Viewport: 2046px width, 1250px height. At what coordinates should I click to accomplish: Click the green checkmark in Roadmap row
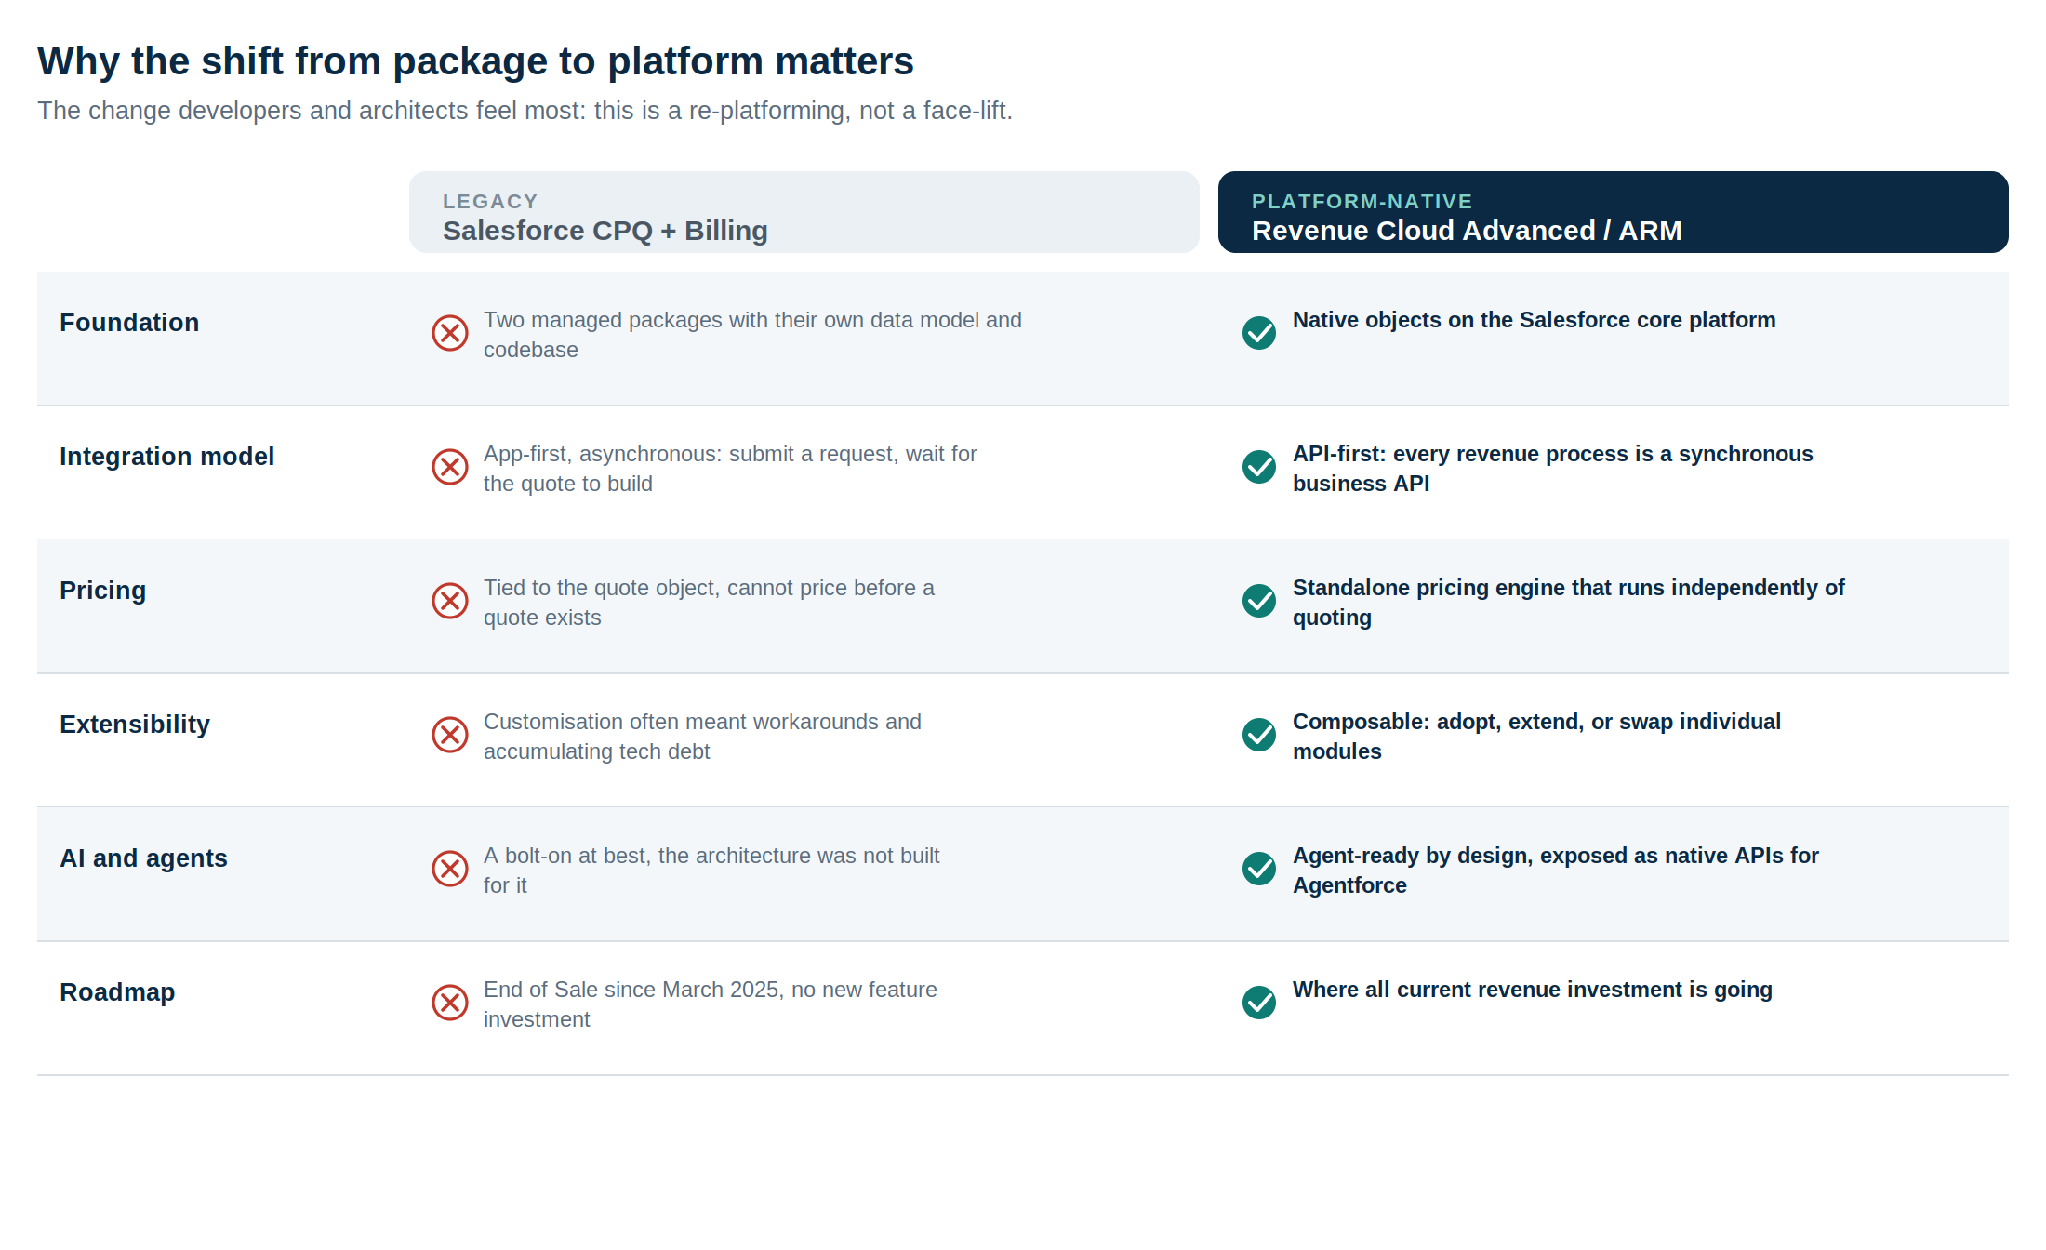(1259, 1003)
